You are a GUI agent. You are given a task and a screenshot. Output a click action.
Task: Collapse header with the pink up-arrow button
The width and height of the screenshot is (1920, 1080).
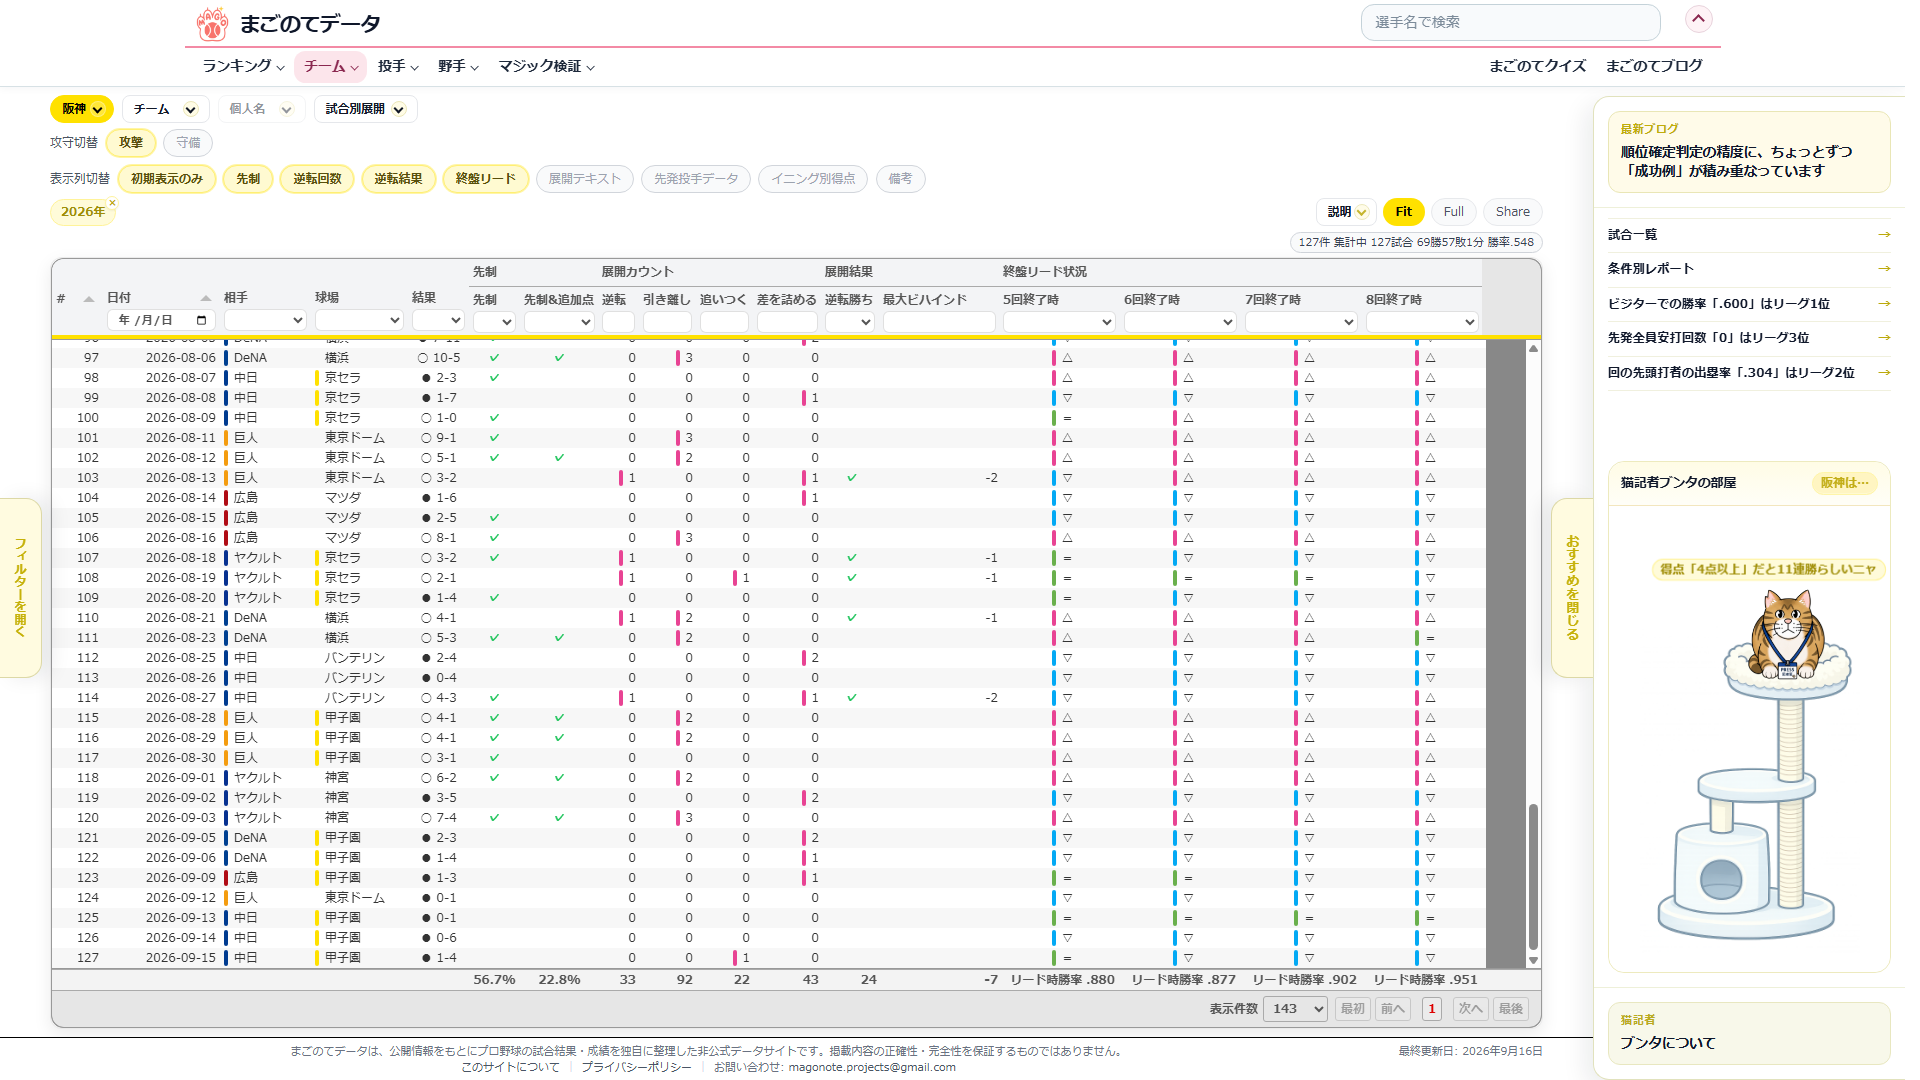1699,19
